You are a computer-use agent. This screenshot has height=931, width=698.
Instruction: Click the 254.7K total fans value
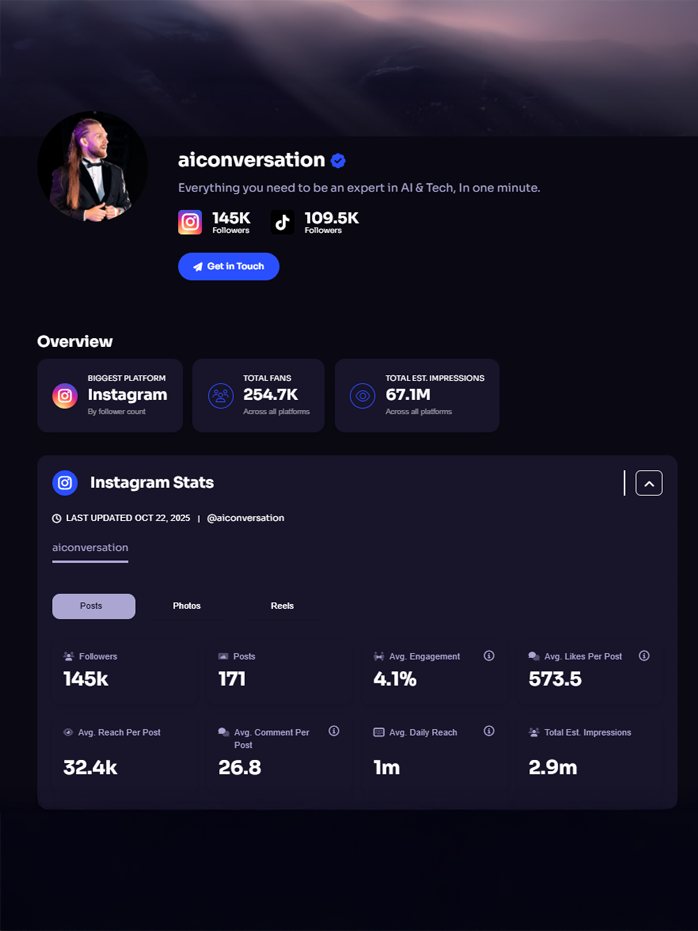pos(271,395)
